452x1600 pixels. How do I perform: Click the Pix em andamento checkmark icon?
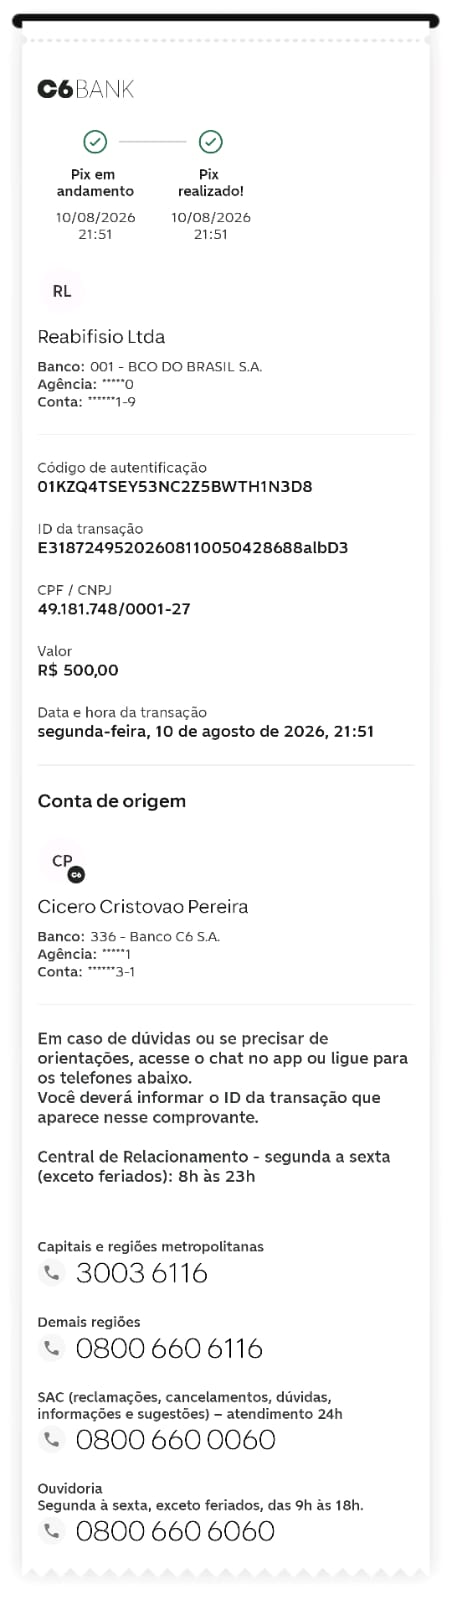[x=95, y=142]
